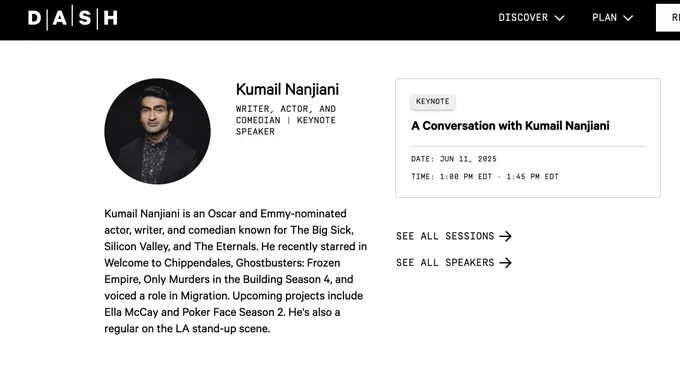This screenshot has height=374, width=680.
Task: Click the speaker's circular profile photo
Action: pos(157,131)
